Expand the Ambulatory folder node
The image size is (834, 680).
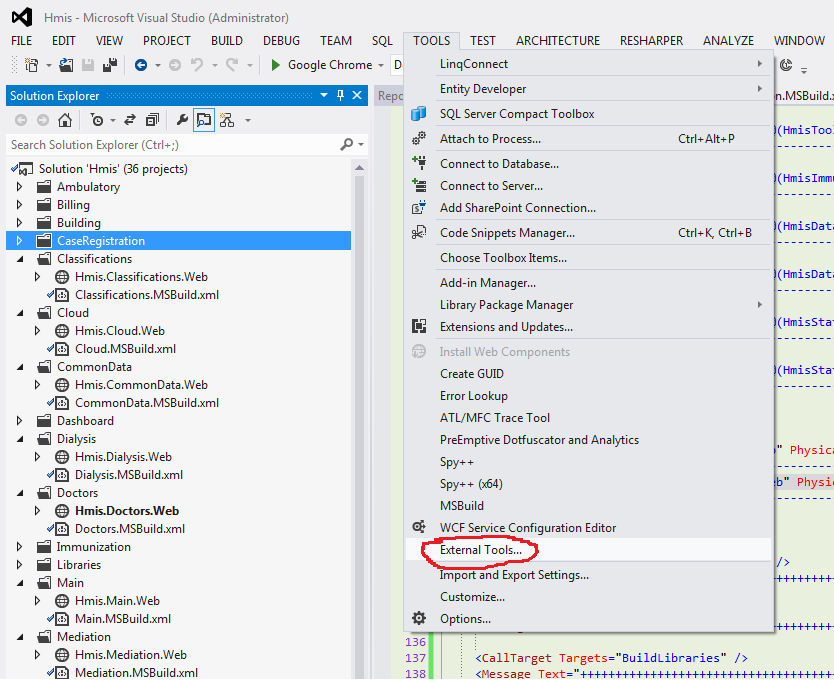19,187
